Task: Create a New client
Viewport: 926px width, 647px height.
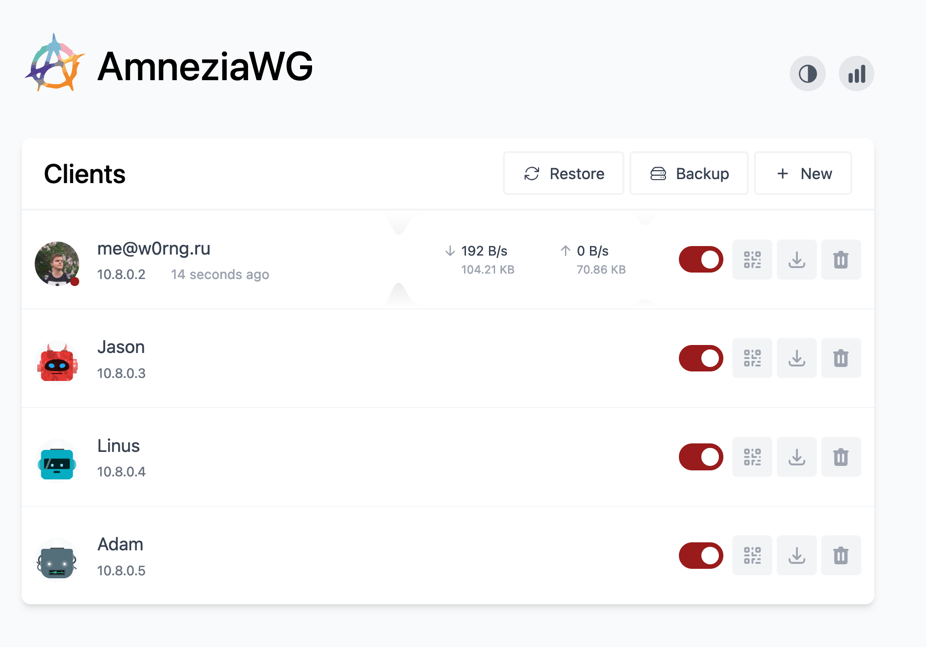Action: (x=803, y=174)
